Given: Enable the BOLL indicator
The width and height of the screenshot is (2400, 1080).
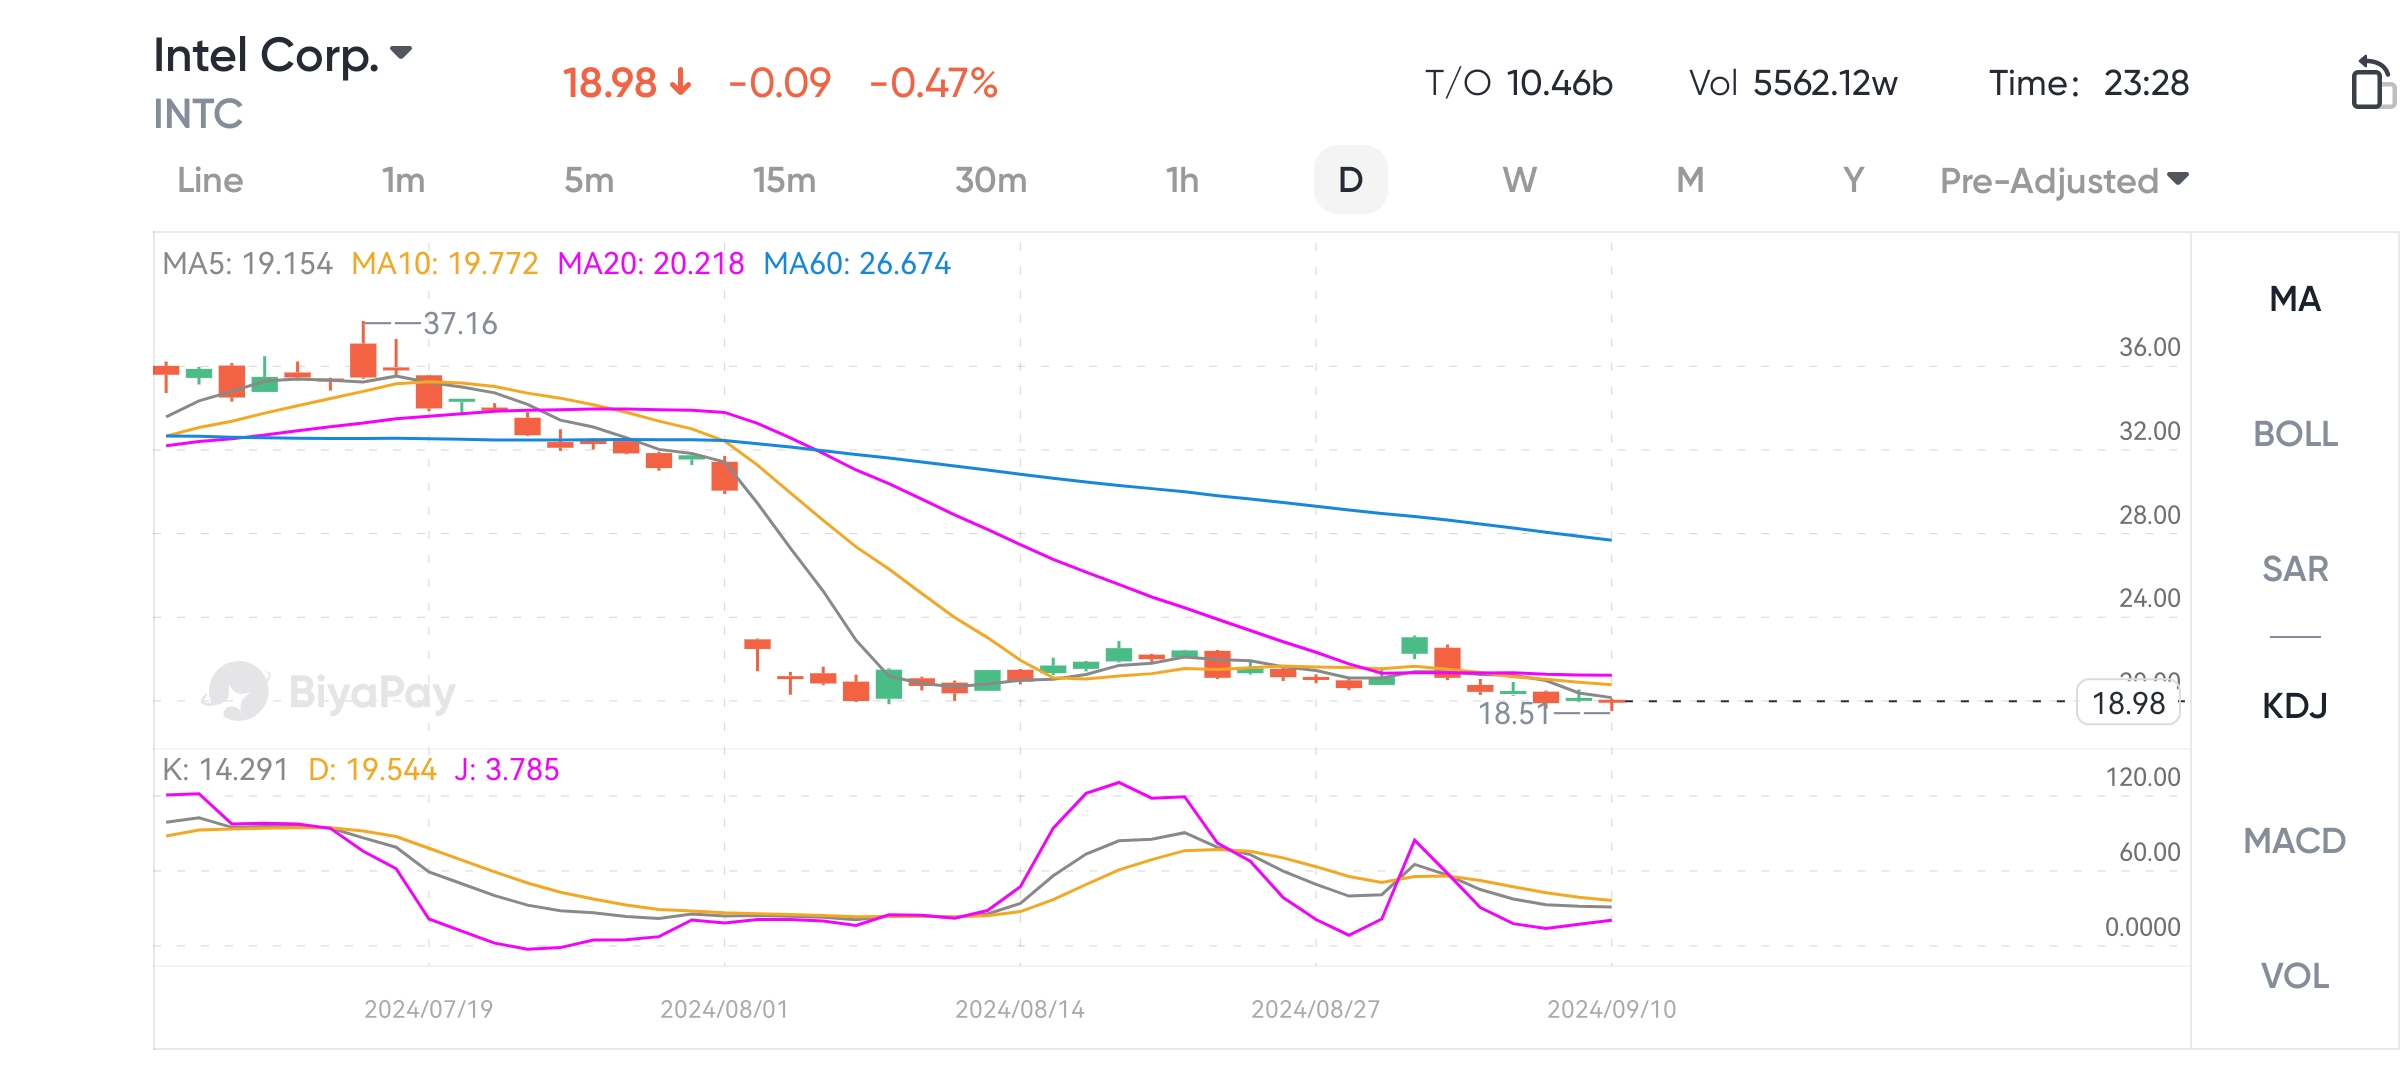Looking at the screenshot, I should (2295, 434).
